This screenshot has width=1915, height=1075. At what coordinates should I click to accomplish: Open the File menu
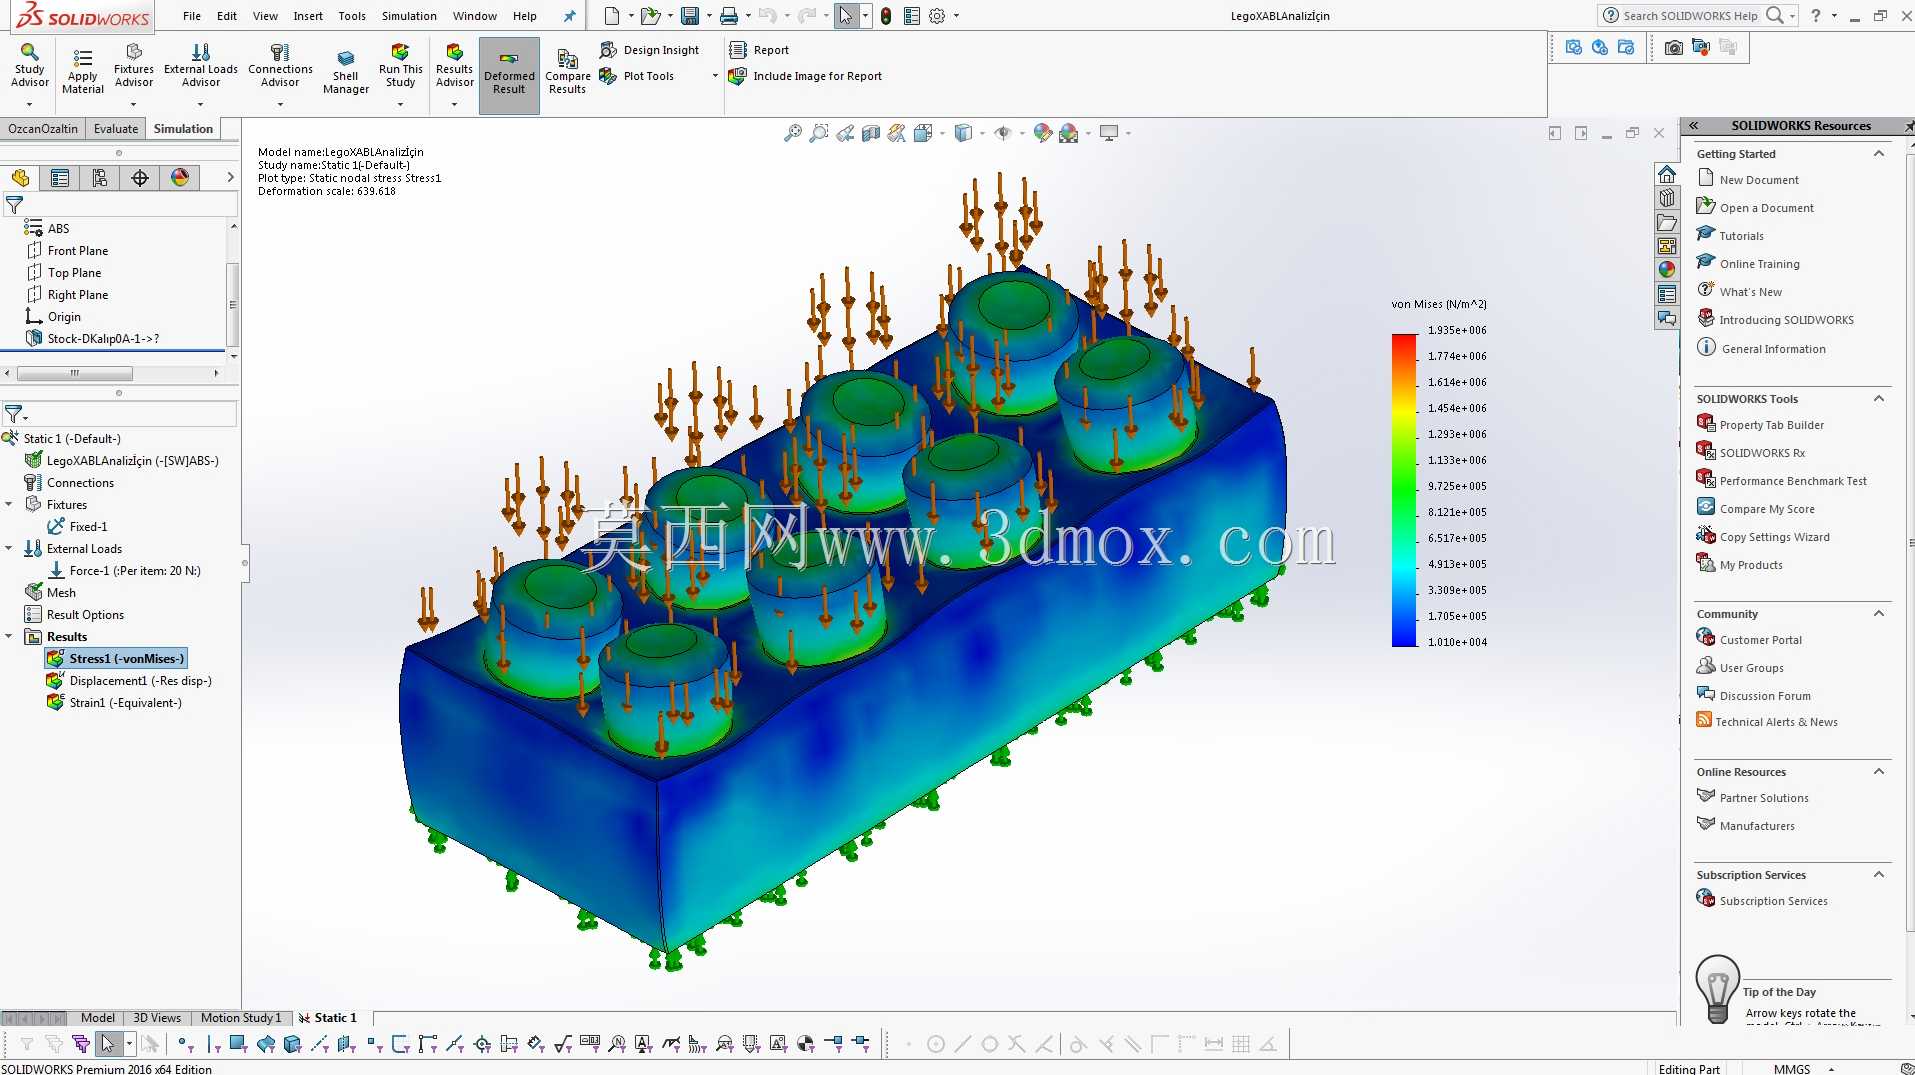pos(192,16)
